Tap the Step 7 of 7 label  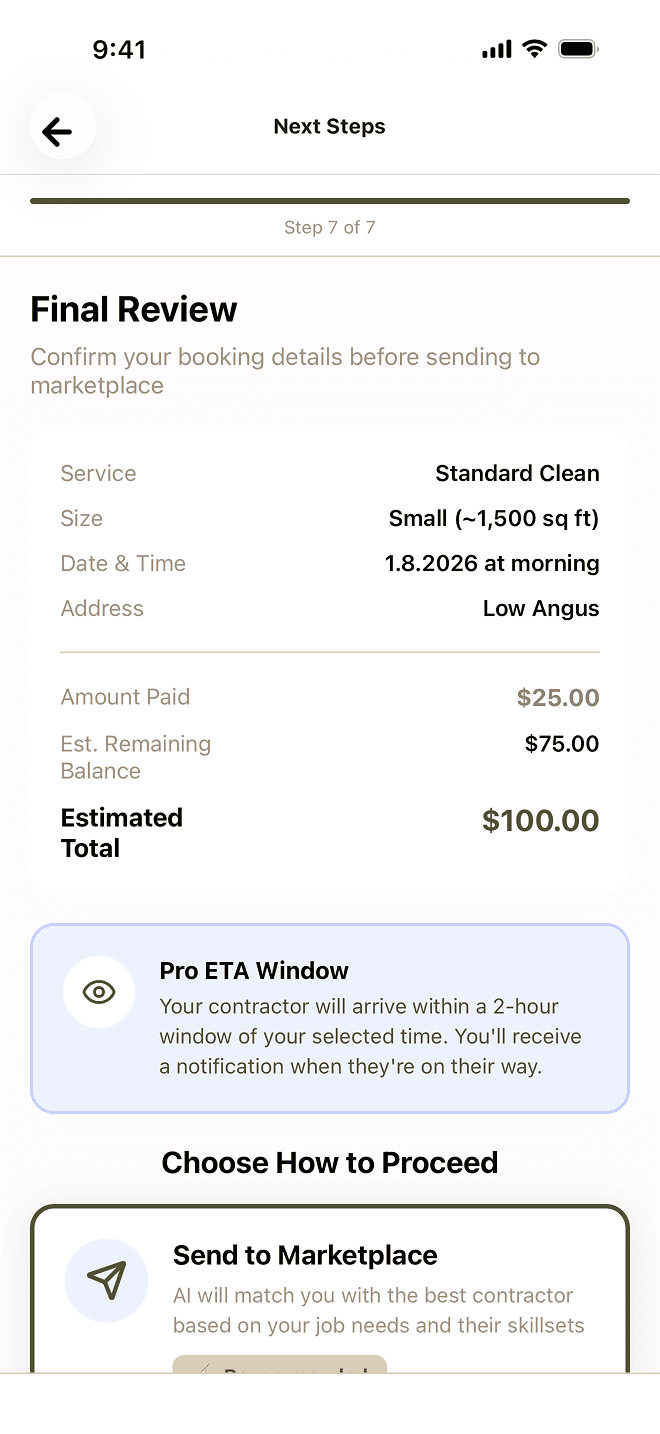click(330, 228)
